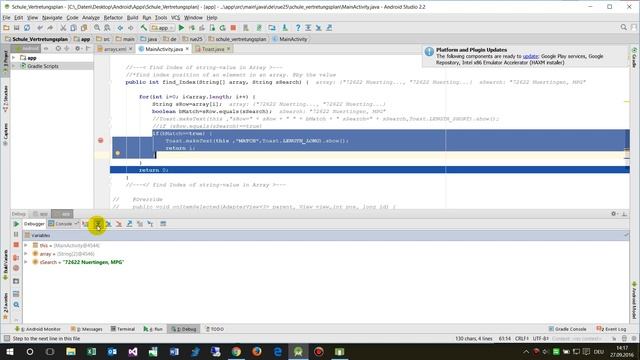Toggle the red breakpoint in the gutter
This screenshot has width=640, height=360.
coord(100,140)
